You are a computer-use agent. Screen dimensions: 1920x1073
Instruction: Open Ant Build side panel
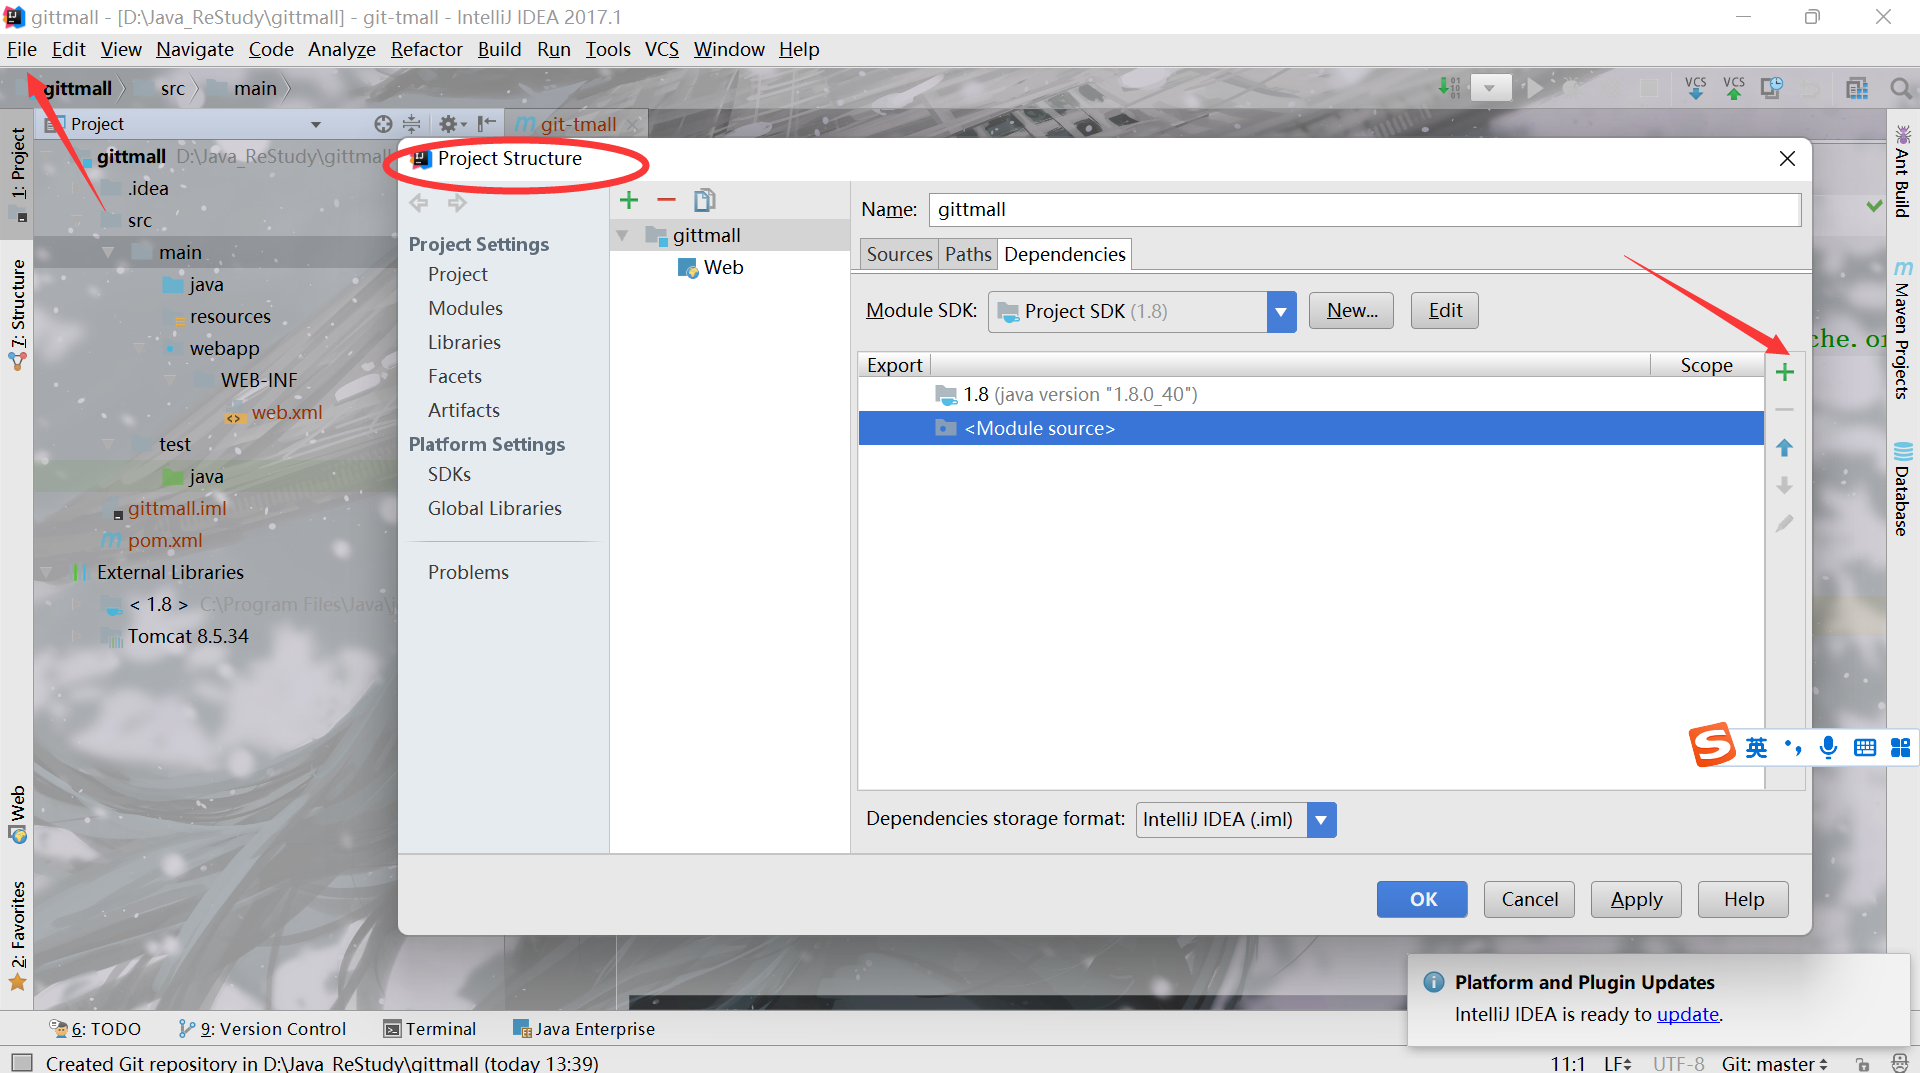tap(1902, 171)
